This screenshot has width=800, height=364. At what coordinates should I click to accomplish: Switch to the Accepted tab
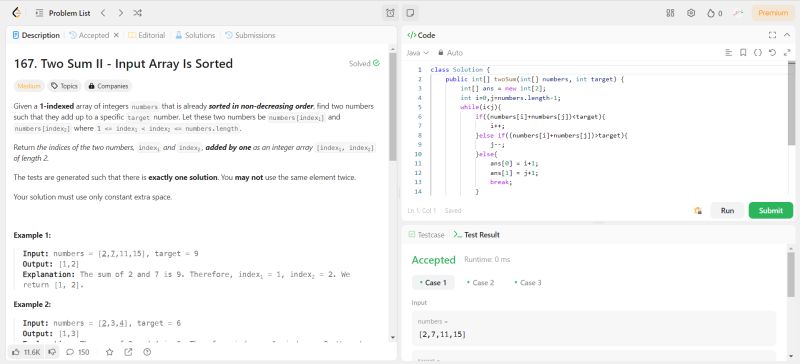click(x=89, y=35)
